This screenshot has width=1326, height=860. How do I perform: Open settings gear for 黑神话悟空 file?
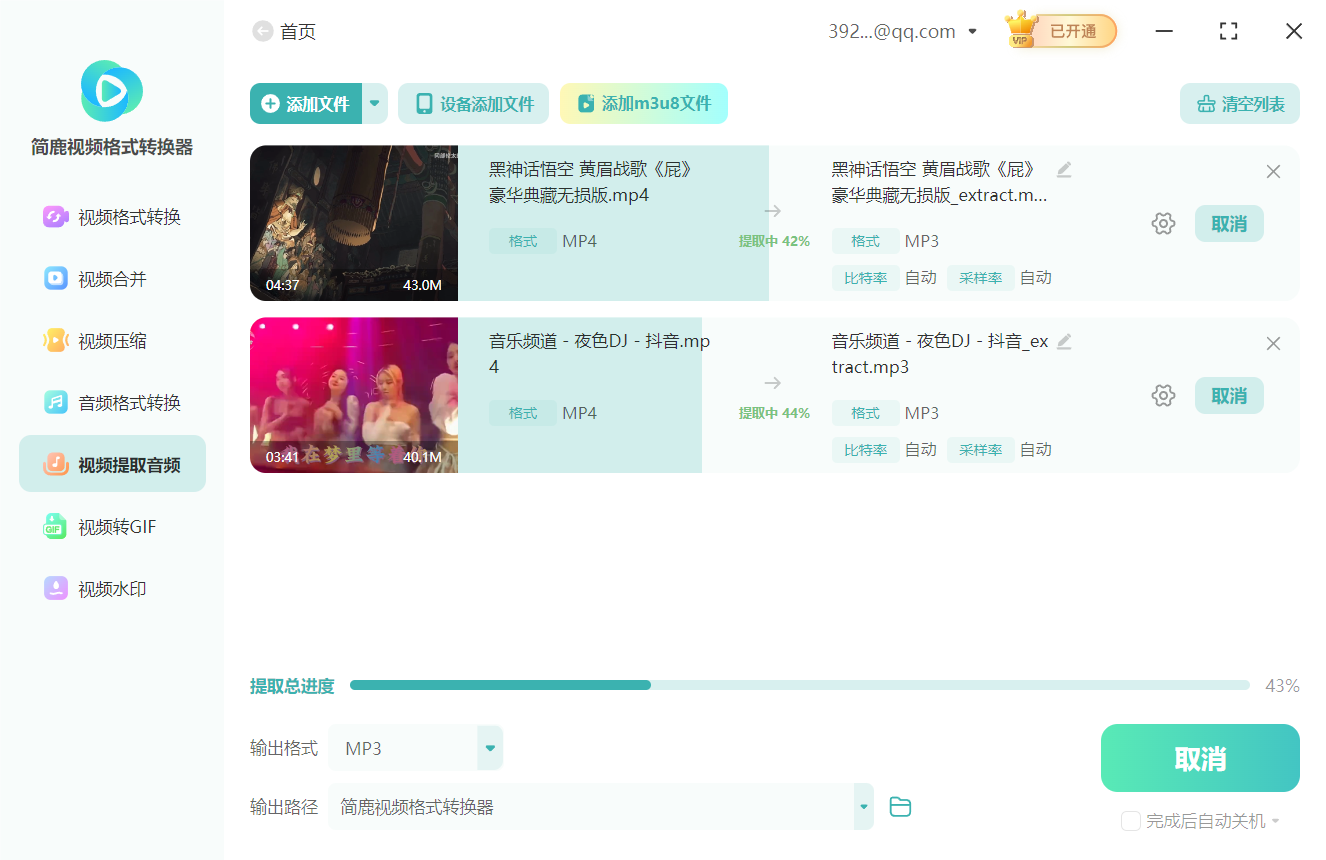click(1163, 224)
